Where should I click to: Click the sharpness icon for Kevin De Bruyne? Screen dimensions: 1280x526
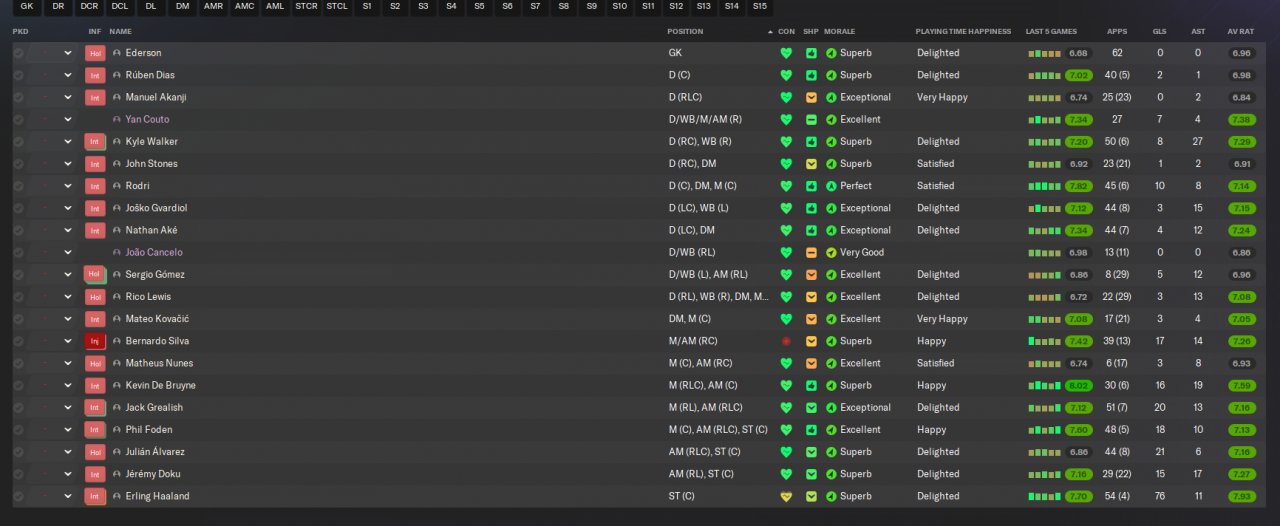[x=811, y=385]
